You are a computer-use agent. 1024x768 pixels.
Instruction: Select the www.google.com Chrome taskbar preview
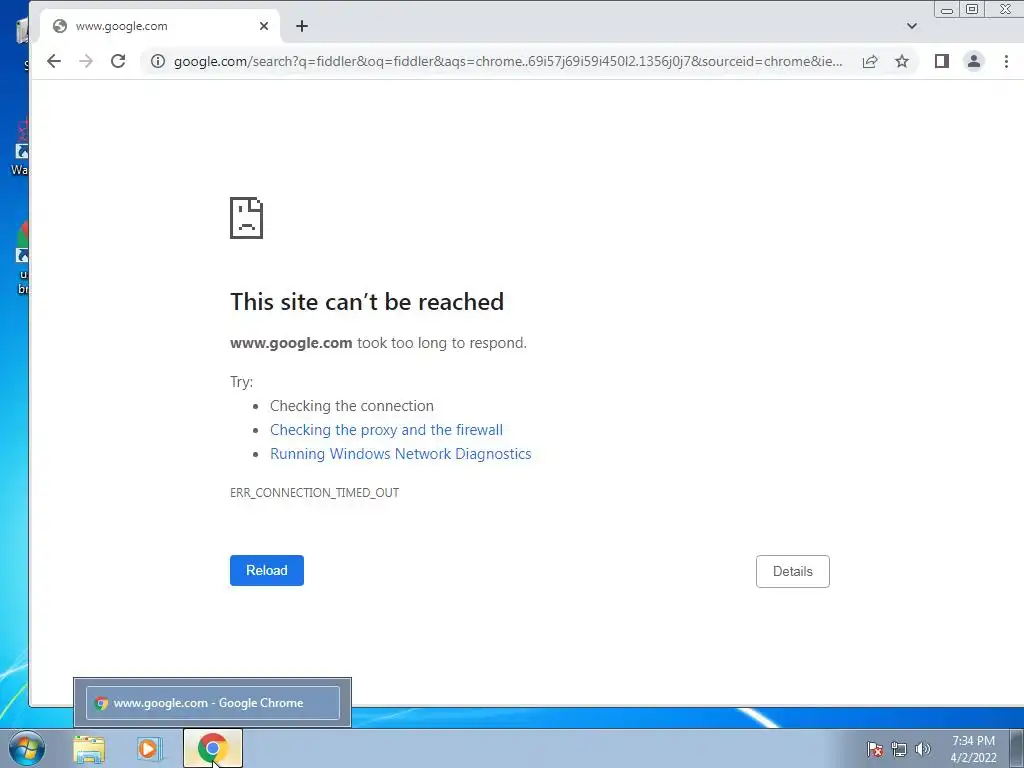click(213, 703)
